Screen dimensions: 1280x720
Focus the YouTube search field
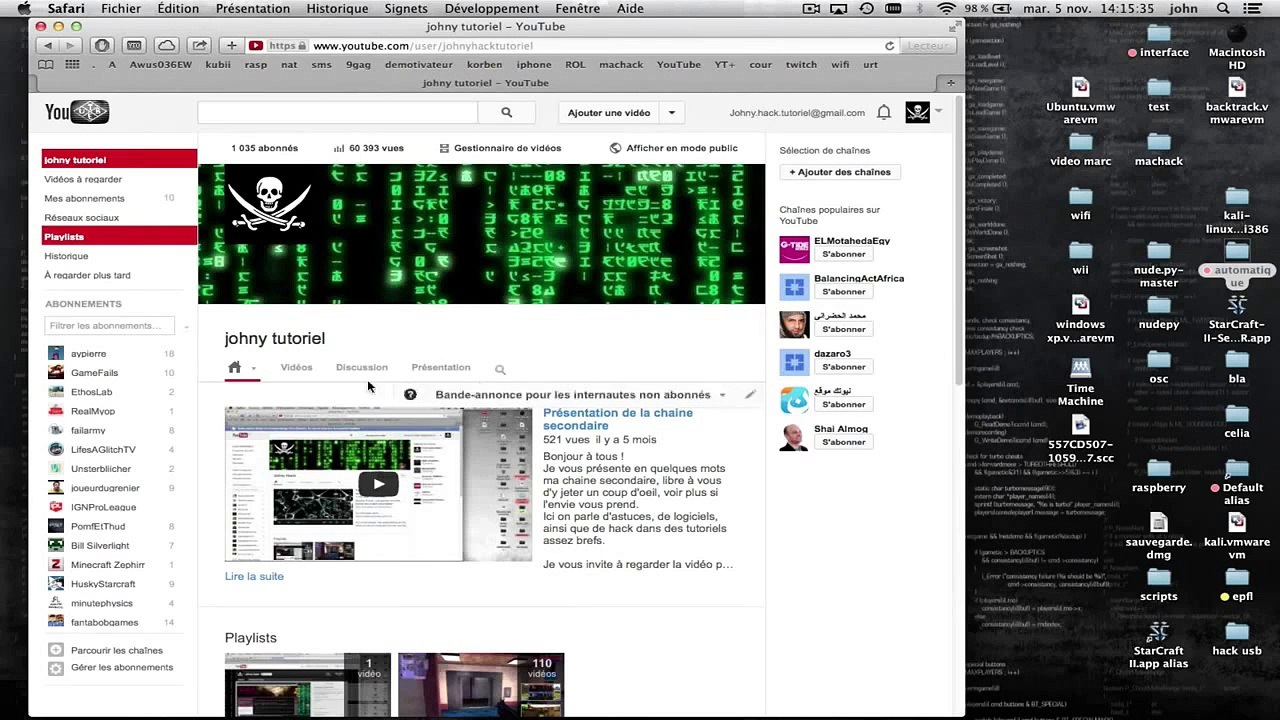tap(338, 113)
